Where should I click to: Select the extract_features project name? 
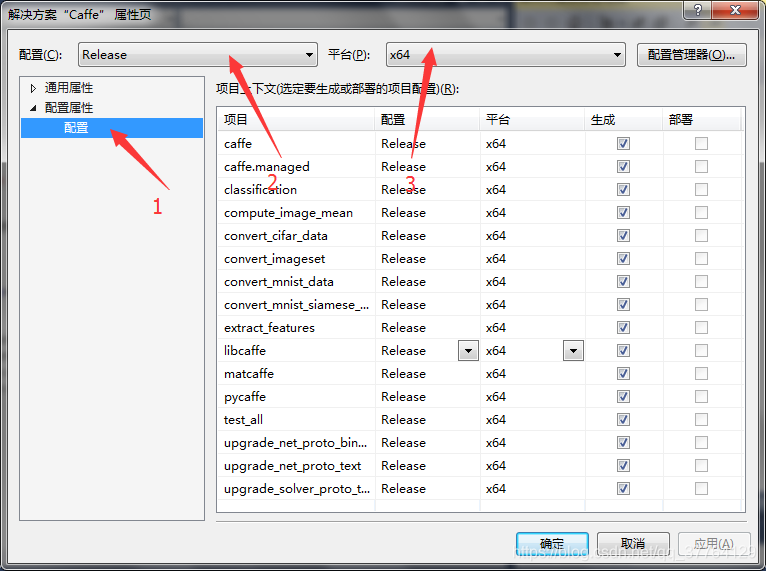click(269, 328)
